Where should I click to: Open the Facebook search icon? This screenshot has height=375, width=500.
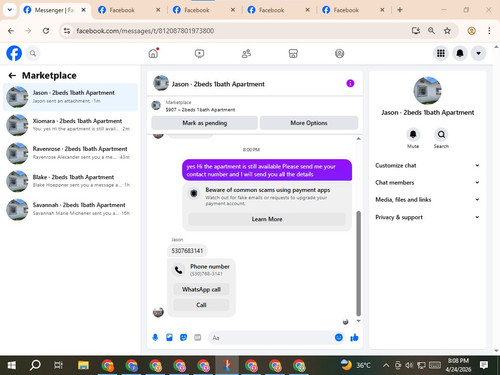point(33,53)
